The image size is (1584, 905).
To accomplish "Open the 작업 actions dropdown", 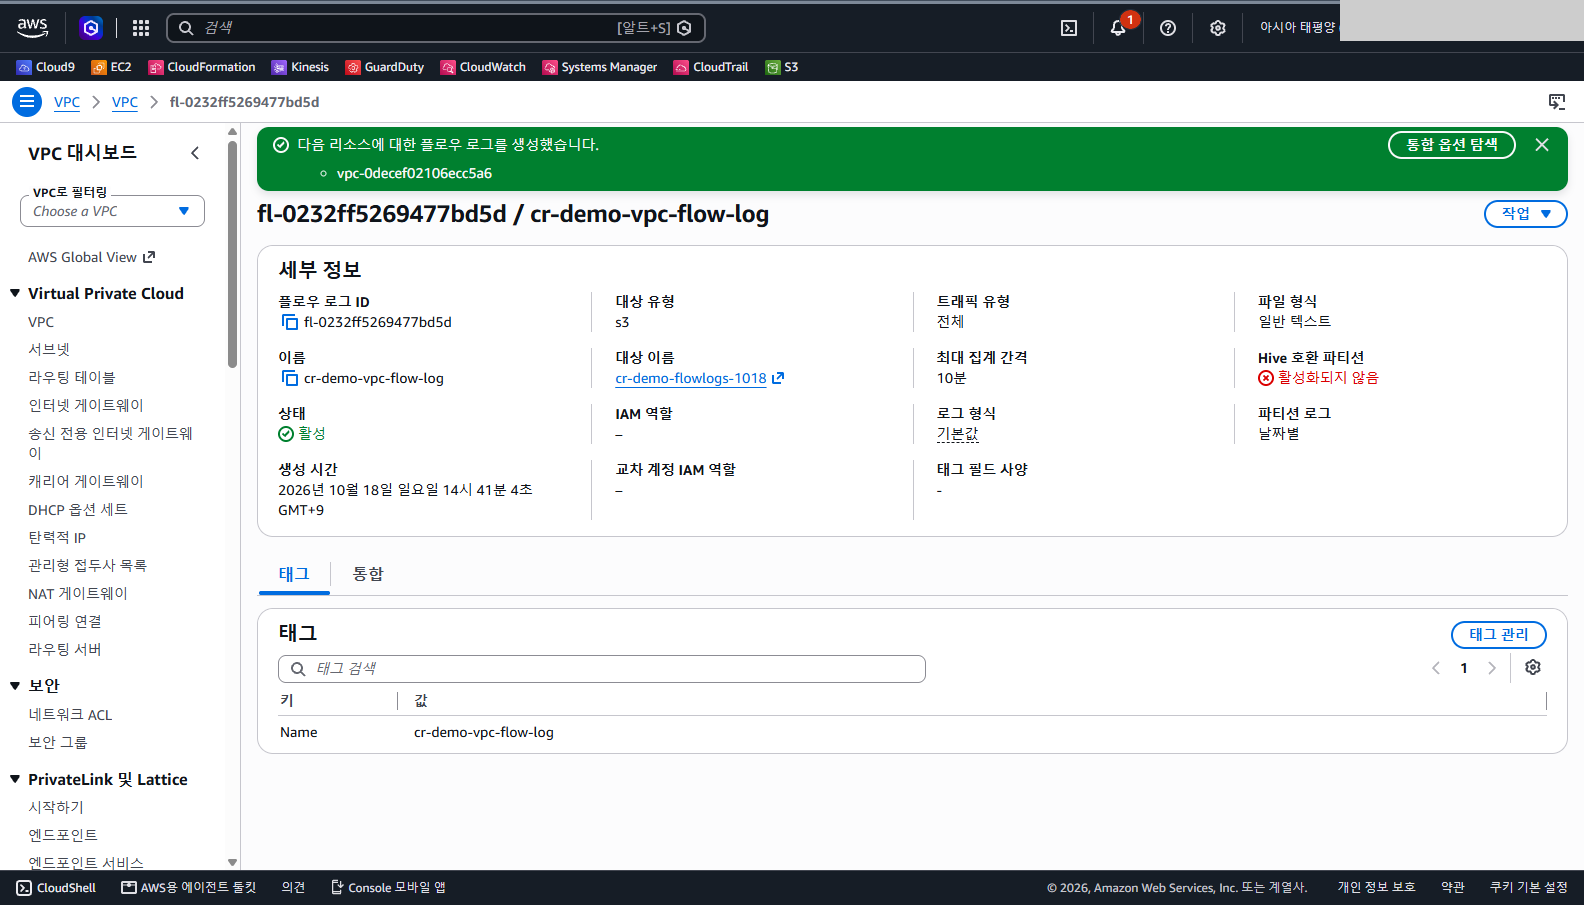I will [x=1526, y=214].
